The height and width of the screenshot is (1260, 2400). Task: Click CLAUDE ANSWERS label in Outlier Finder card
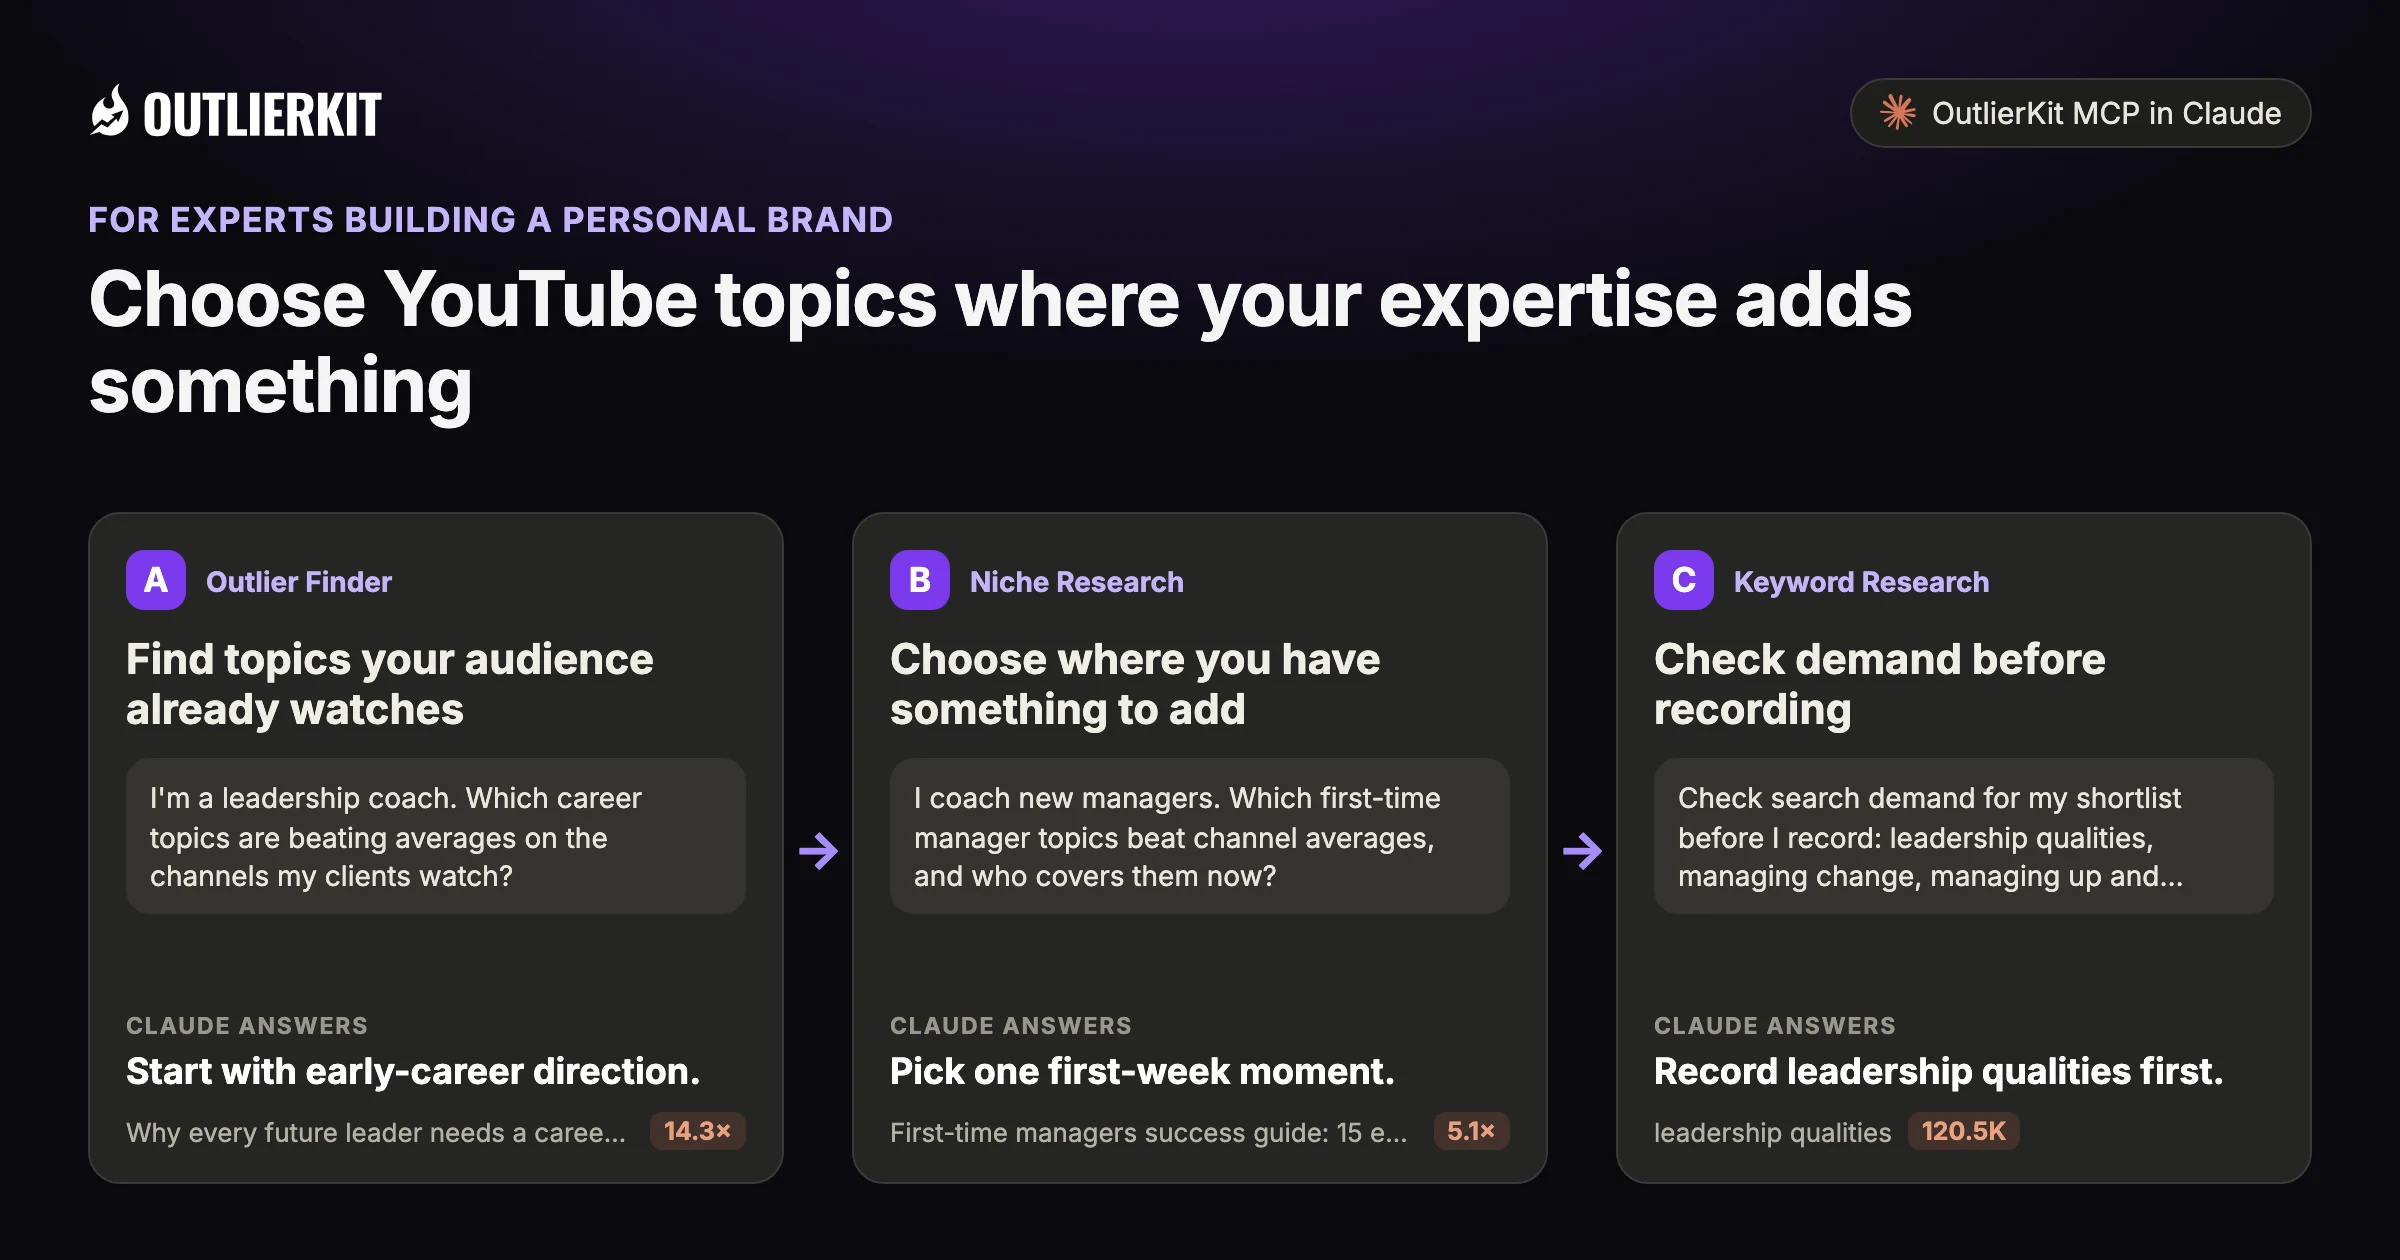[x=247, y=1025]
